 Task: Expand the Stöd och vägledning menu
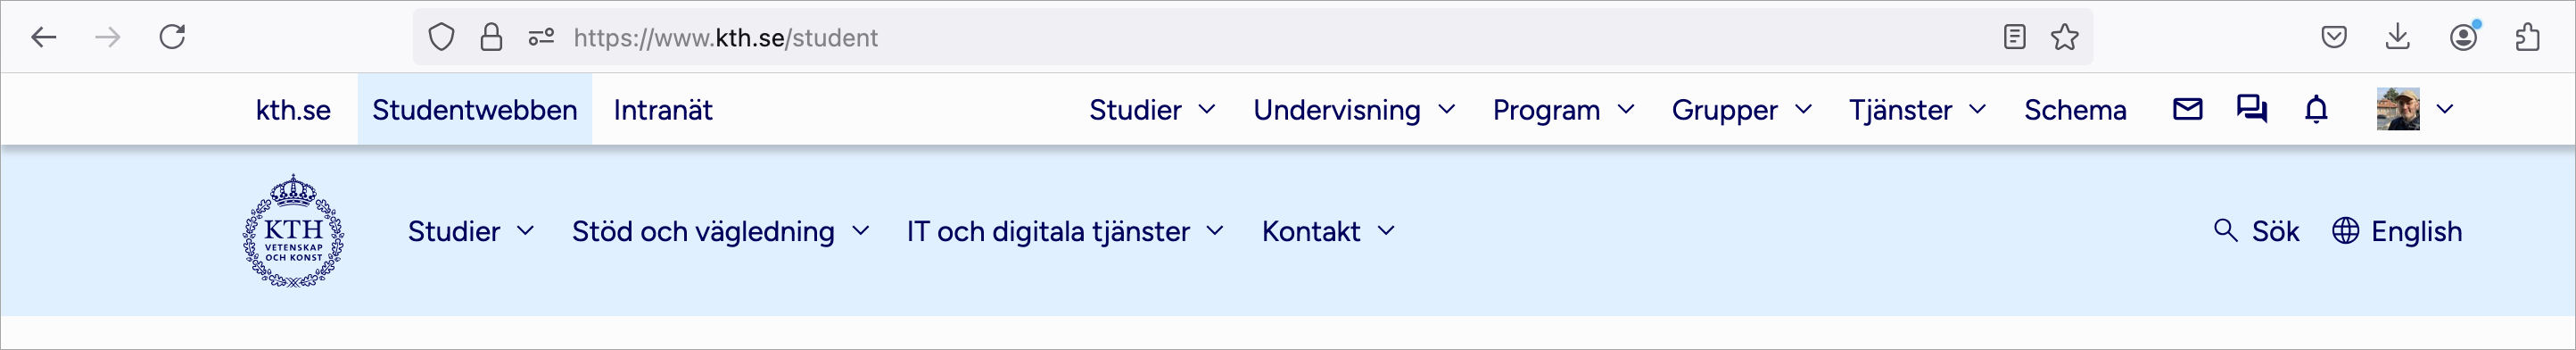pos(720,231)
